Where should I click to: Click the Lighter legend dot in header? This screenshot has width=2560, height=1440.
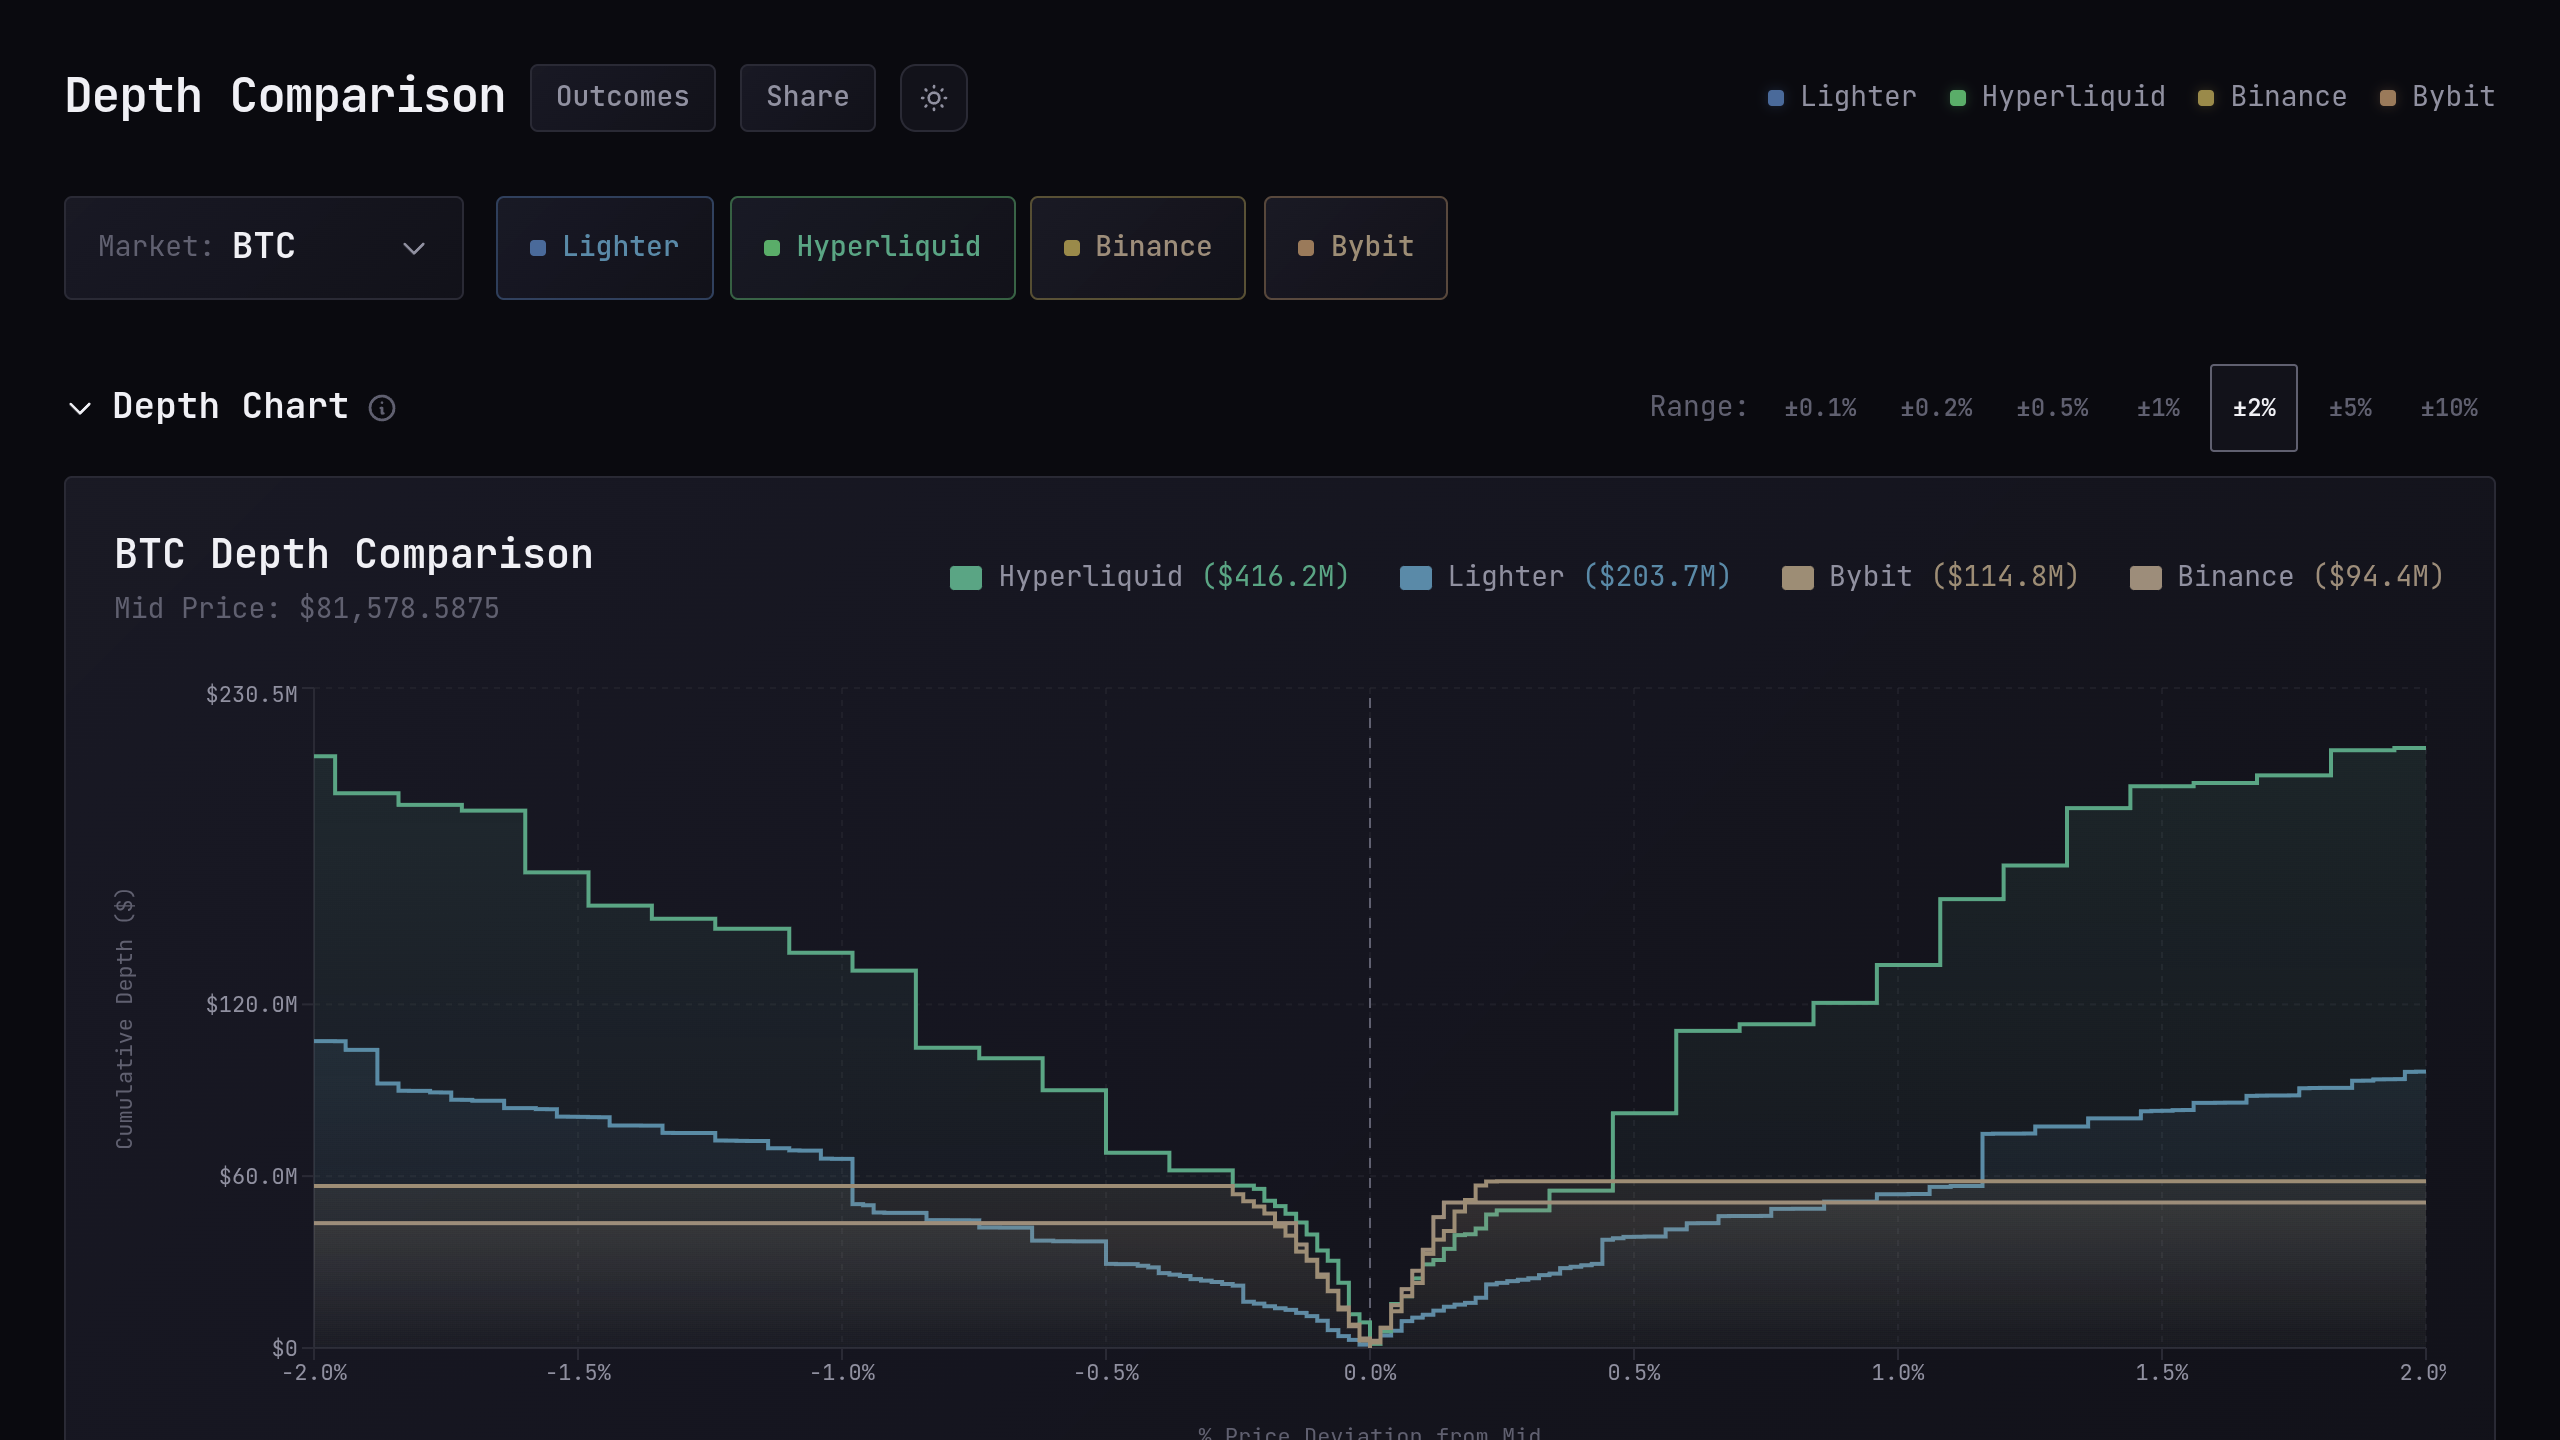tap(1776, 98)
